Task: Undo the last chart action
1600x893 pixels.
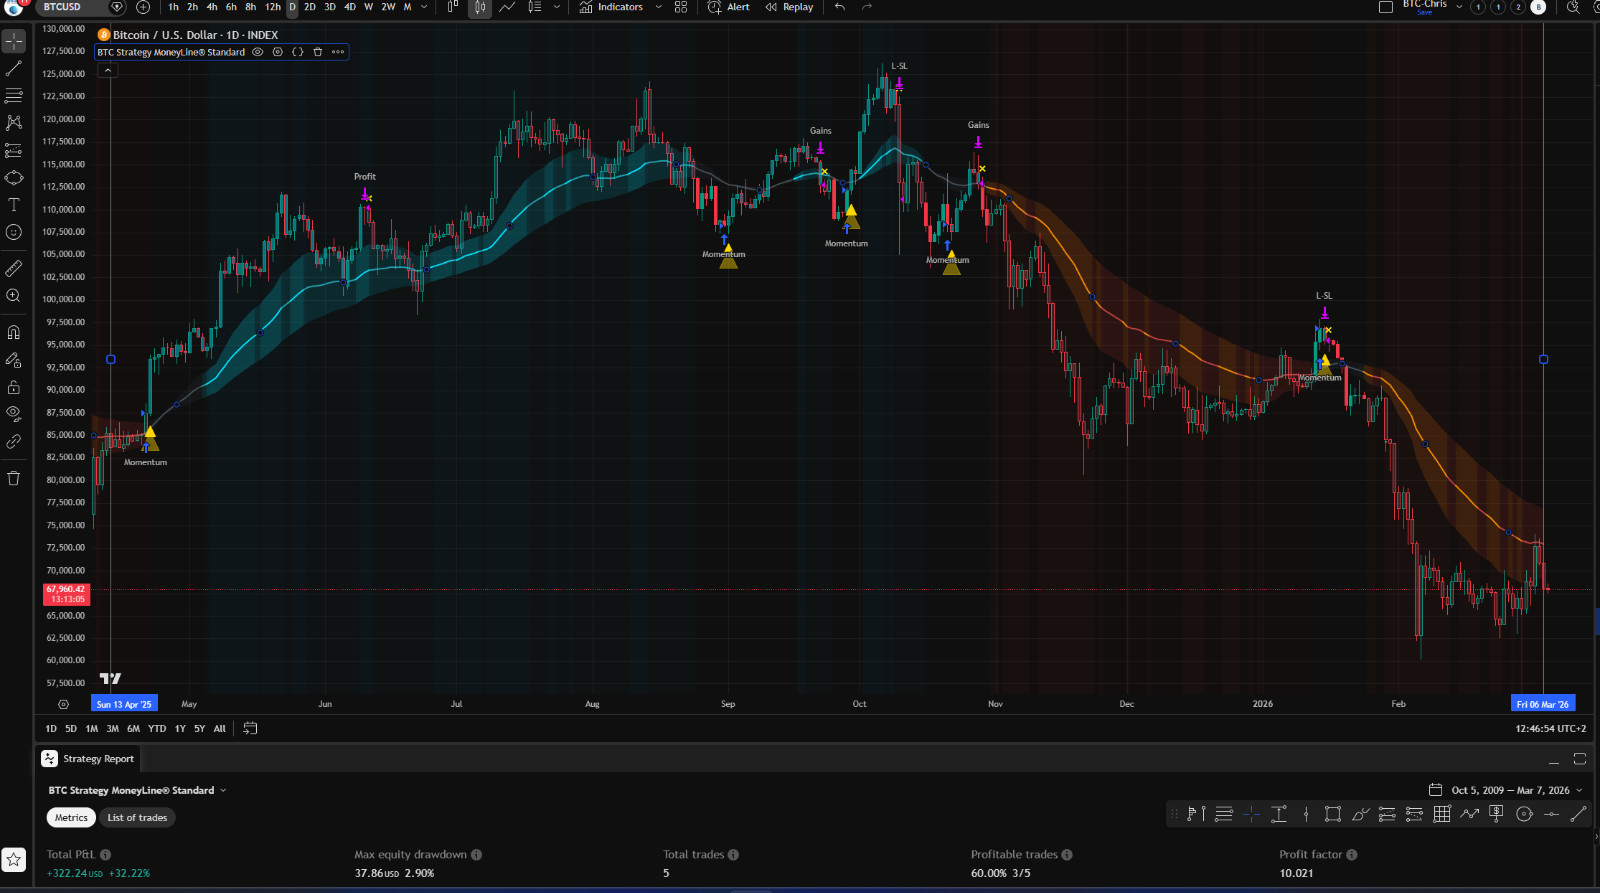Action: (840, 7)
